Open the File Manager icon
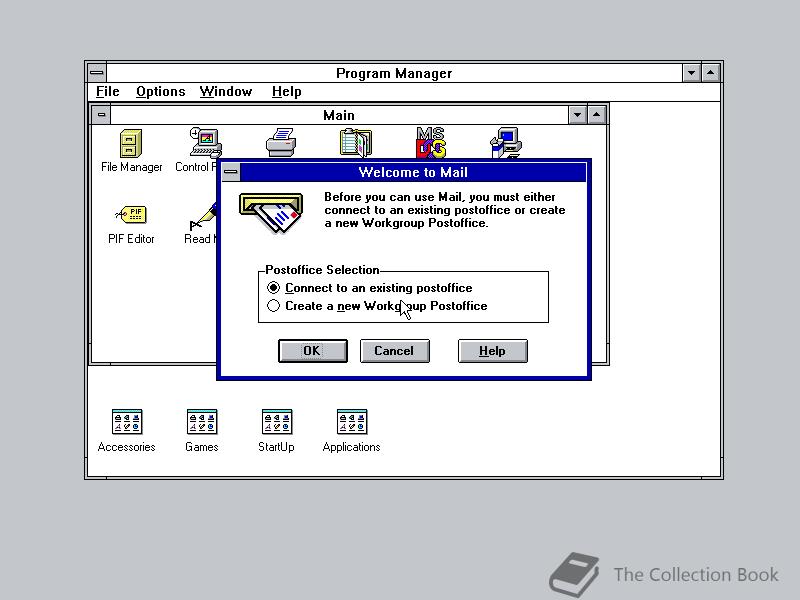This screenshot has height=600, width=800. click(x=131, y=143)
